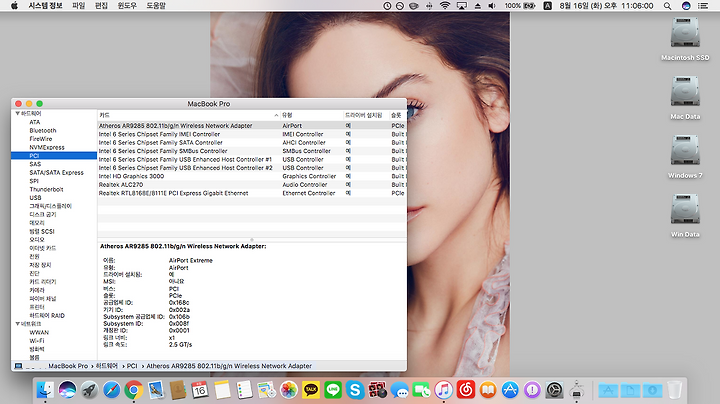
Task: Open Wi-Fi status menu in menu bar
Action: click(444, 6)
